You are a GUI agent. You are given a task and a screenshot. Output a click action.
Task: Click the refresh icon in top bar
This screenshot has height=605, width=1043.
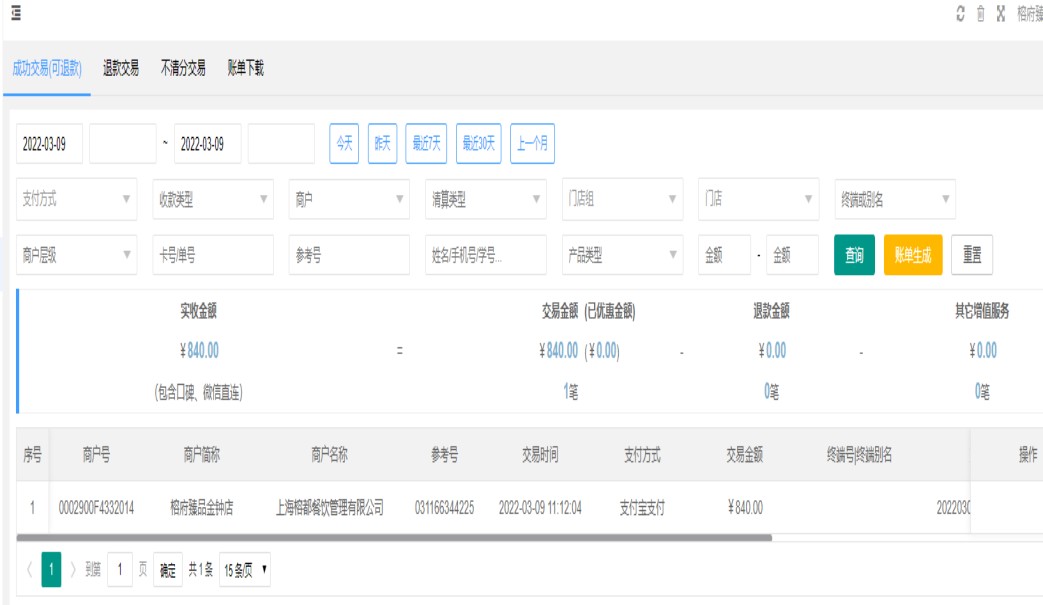click(961, 13)
